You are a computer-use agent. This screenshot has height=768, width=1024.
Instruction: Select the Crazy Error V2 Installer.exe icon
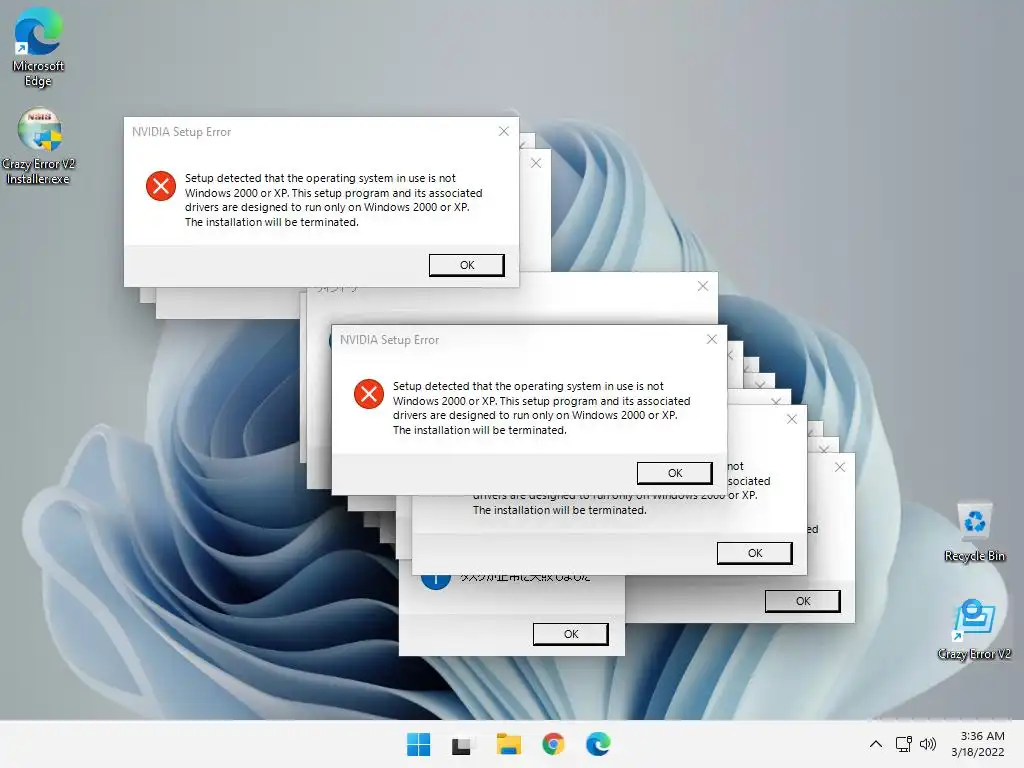38,147
